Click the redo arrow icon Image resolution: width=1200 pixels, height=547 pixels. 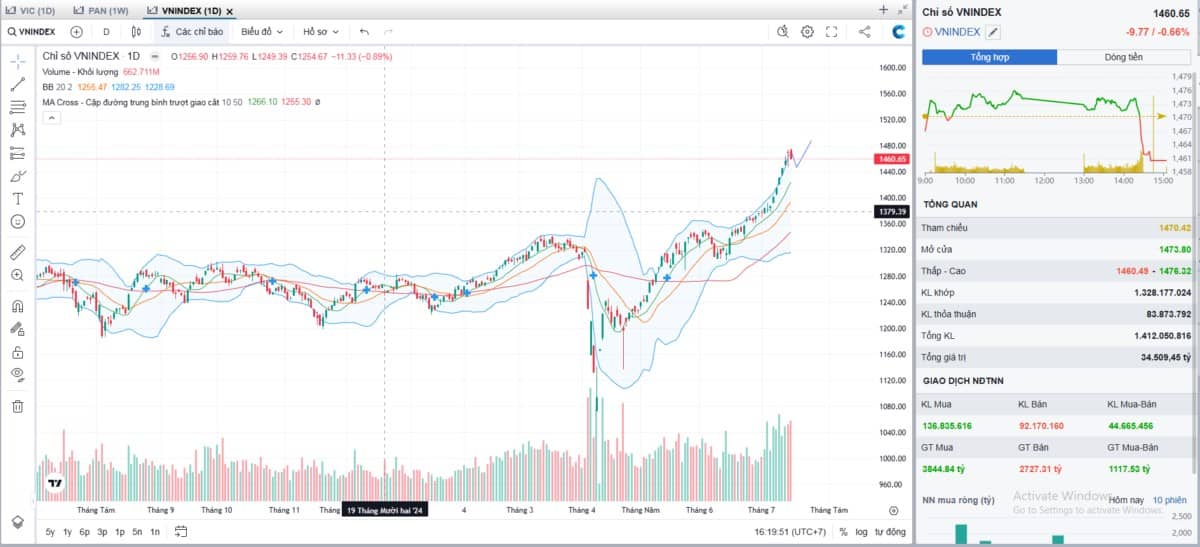coord(388,32)
